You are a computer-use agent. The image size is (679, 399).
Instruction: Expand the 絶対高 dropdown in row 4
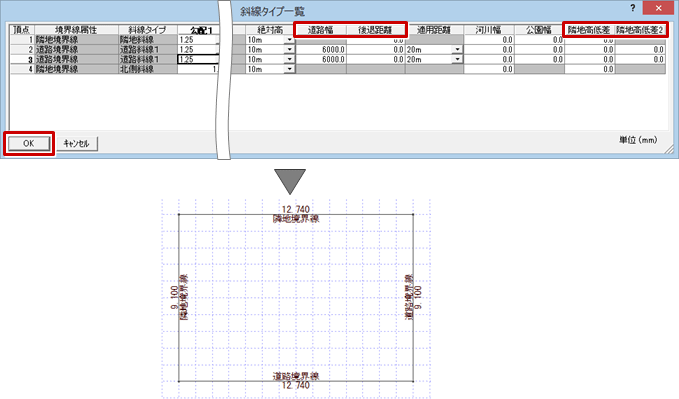point(290,69)
